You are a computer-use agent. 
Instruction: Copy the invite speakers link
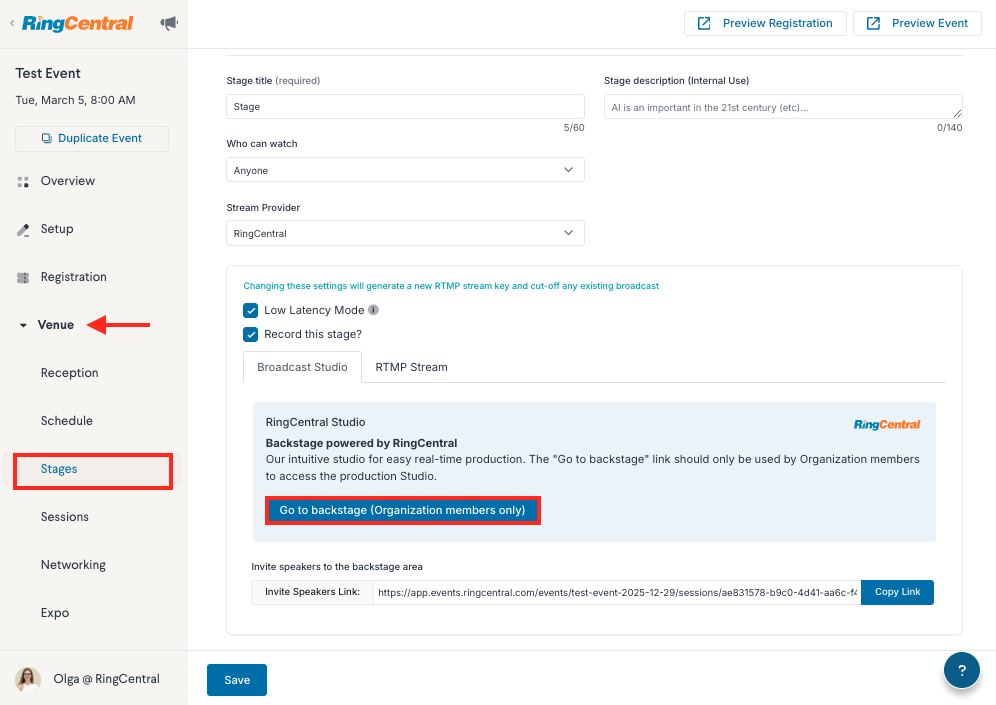[897, 592]
